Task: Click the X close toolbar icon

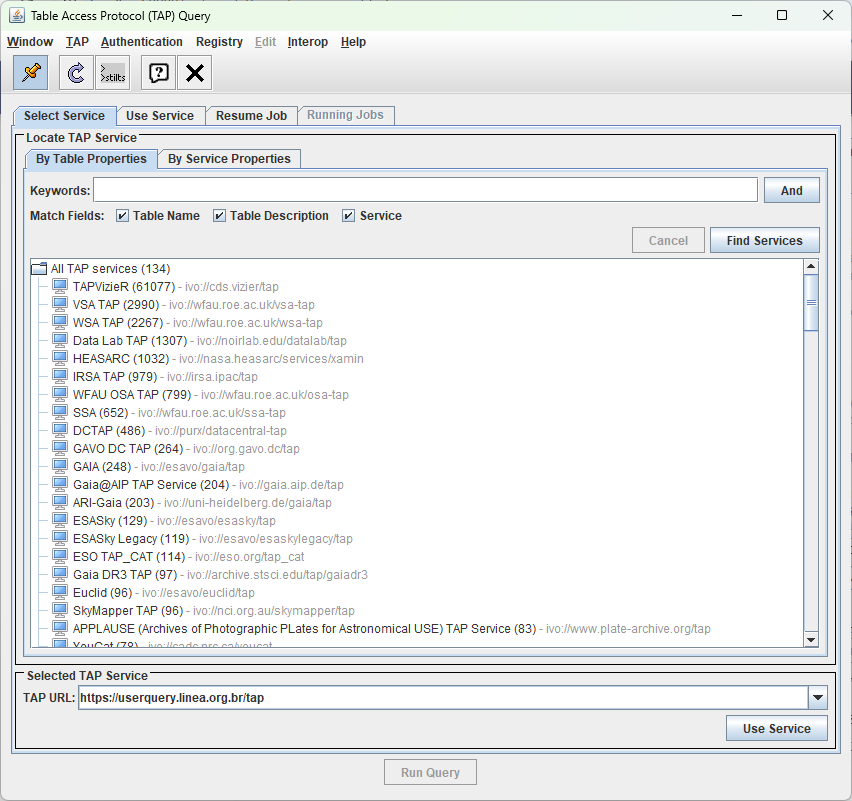Action: click(x=195, y=72)
